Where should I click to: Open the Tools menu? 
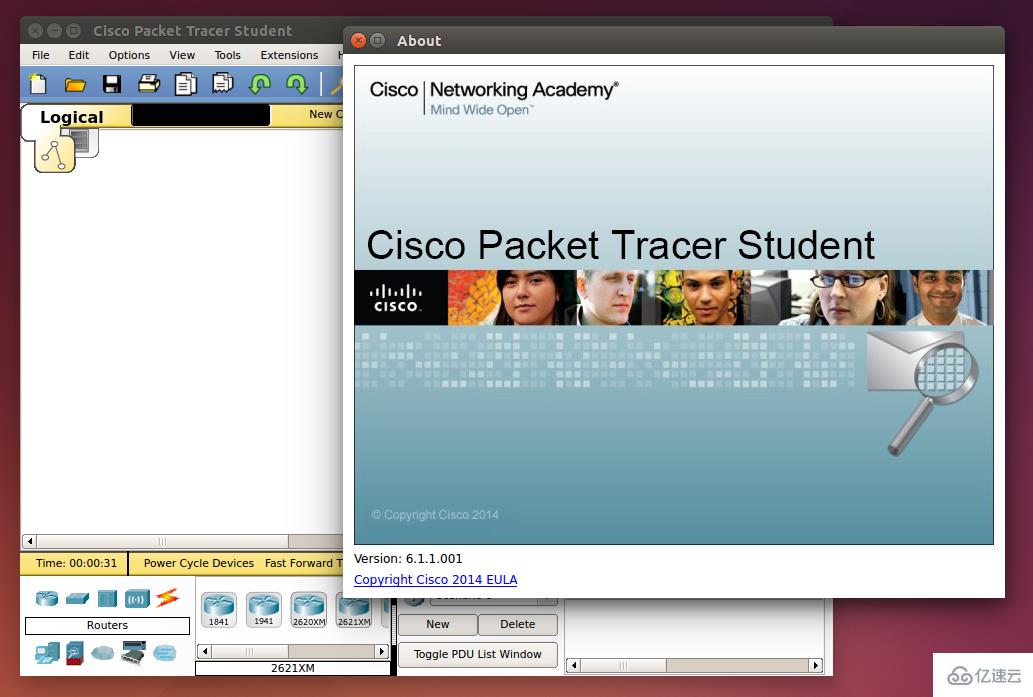point(227,55)
